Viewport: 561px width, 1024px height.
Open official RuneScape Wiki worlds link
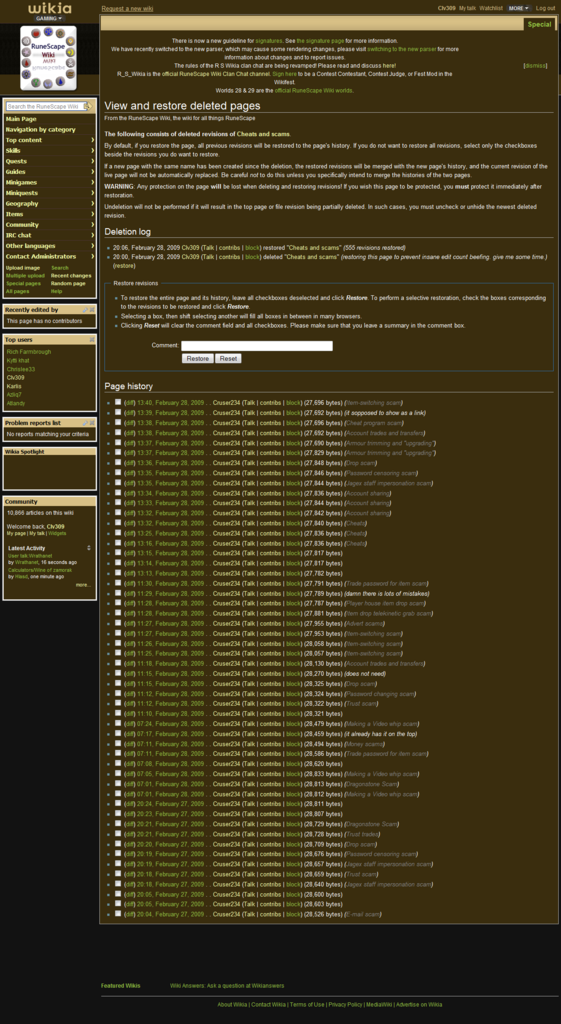click(x=313, y=90)
